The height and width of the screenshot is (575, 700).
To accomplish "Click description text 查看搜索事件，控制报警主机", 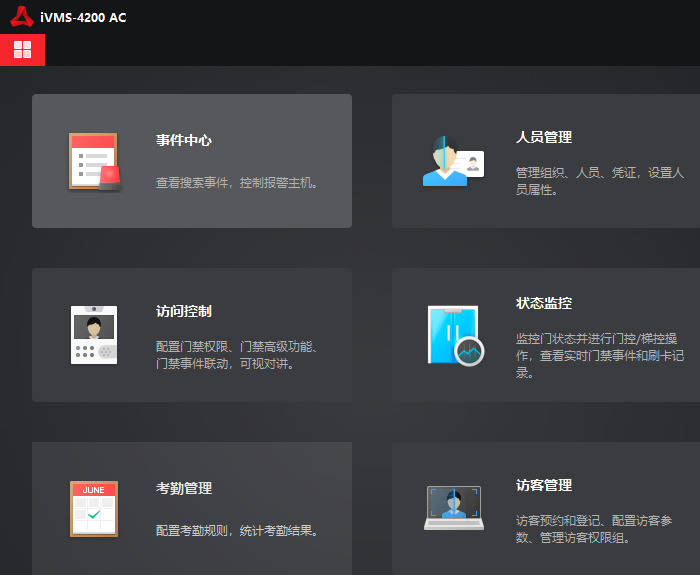I will [x=239, y=183].
